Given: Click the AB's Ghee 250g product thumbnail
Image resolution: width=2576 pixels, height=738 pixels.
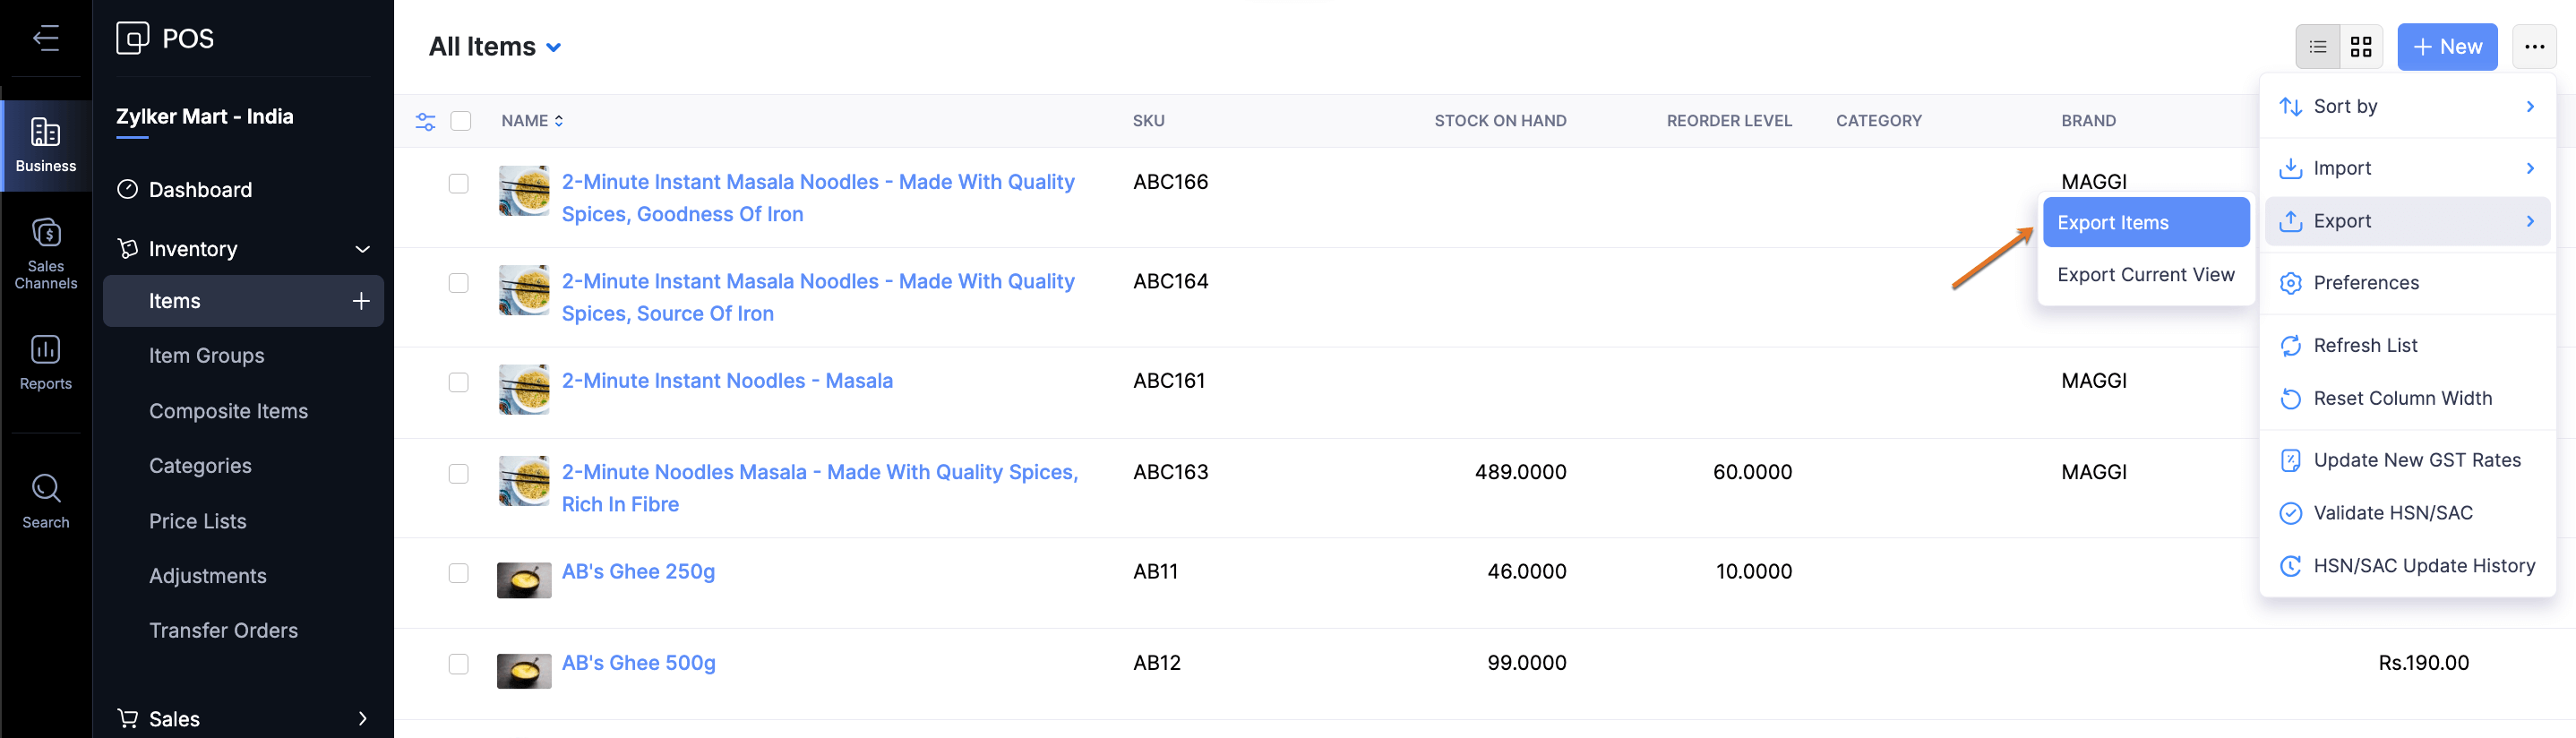Looking at the screenshot, I should point(524,579).
